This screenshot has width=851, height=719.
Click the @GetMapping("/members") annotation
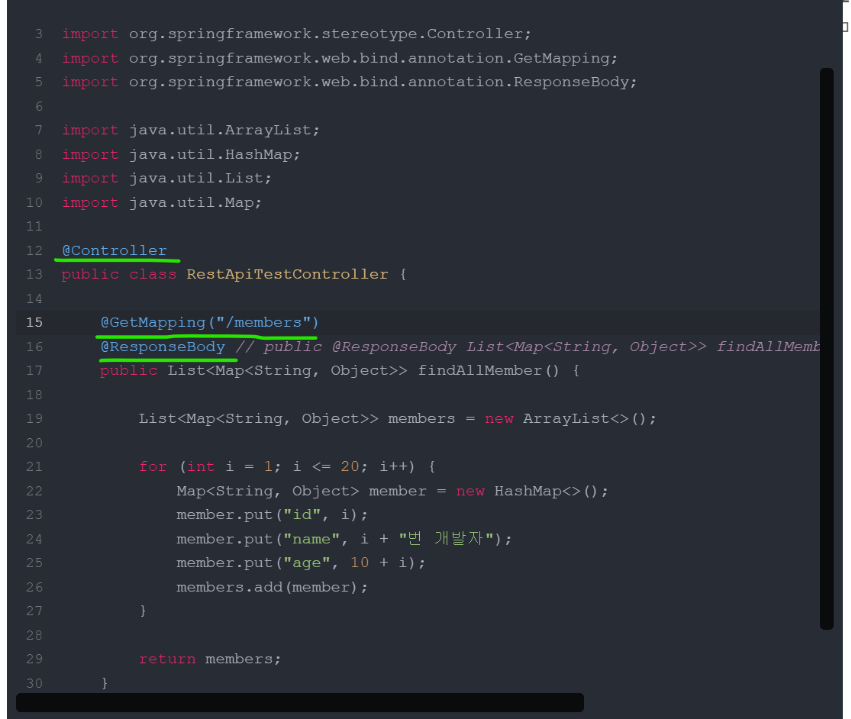[x=209, y=322]
